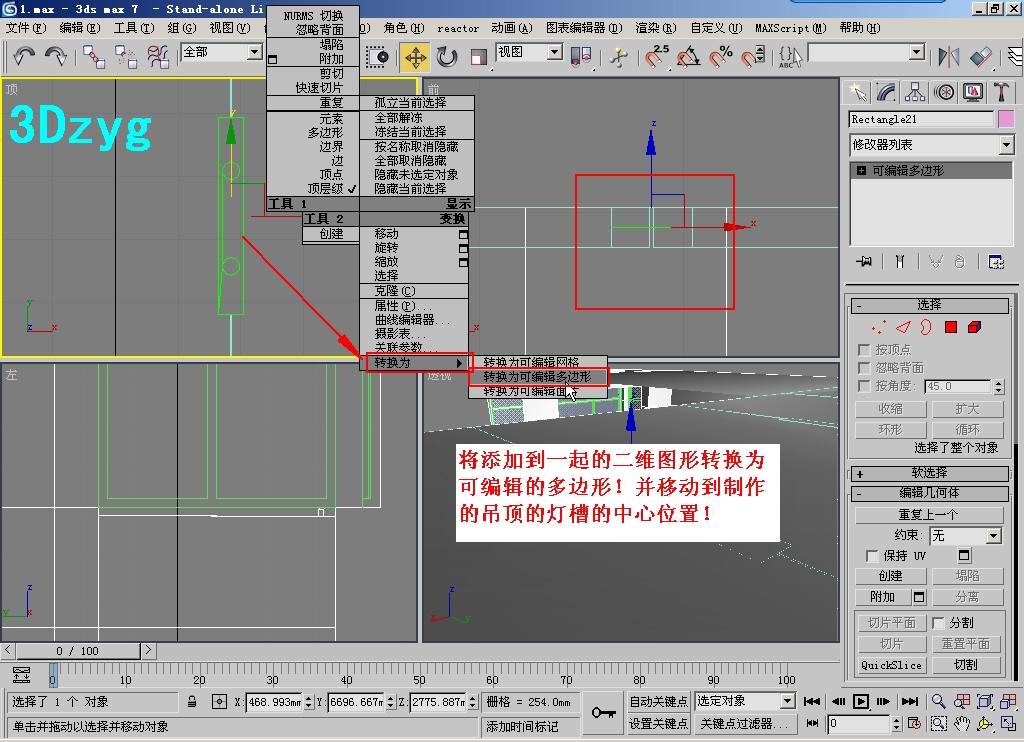Click the 附加 attach button
Screen dimensions: 1024x742
[882, 597]
